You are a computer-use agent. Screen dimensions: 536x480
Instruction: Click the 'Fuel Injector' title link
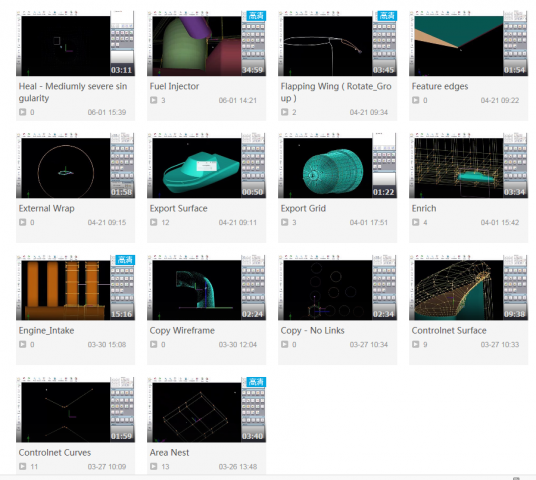click(x=174, y=86)
